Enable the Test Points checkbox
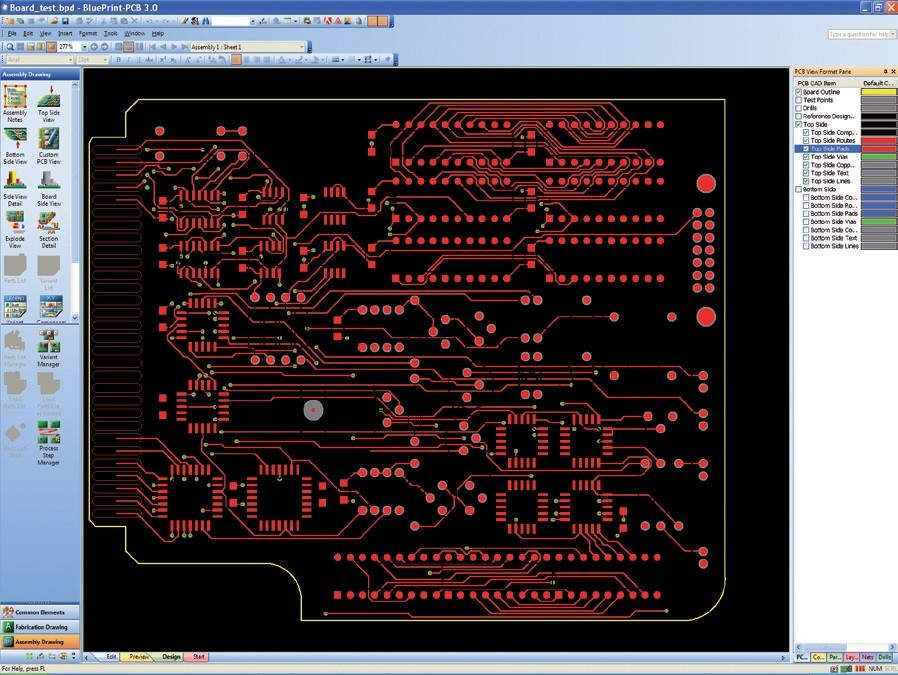This screenshot has width=898, height=675. pyautogui.click(x=799, y=100)
